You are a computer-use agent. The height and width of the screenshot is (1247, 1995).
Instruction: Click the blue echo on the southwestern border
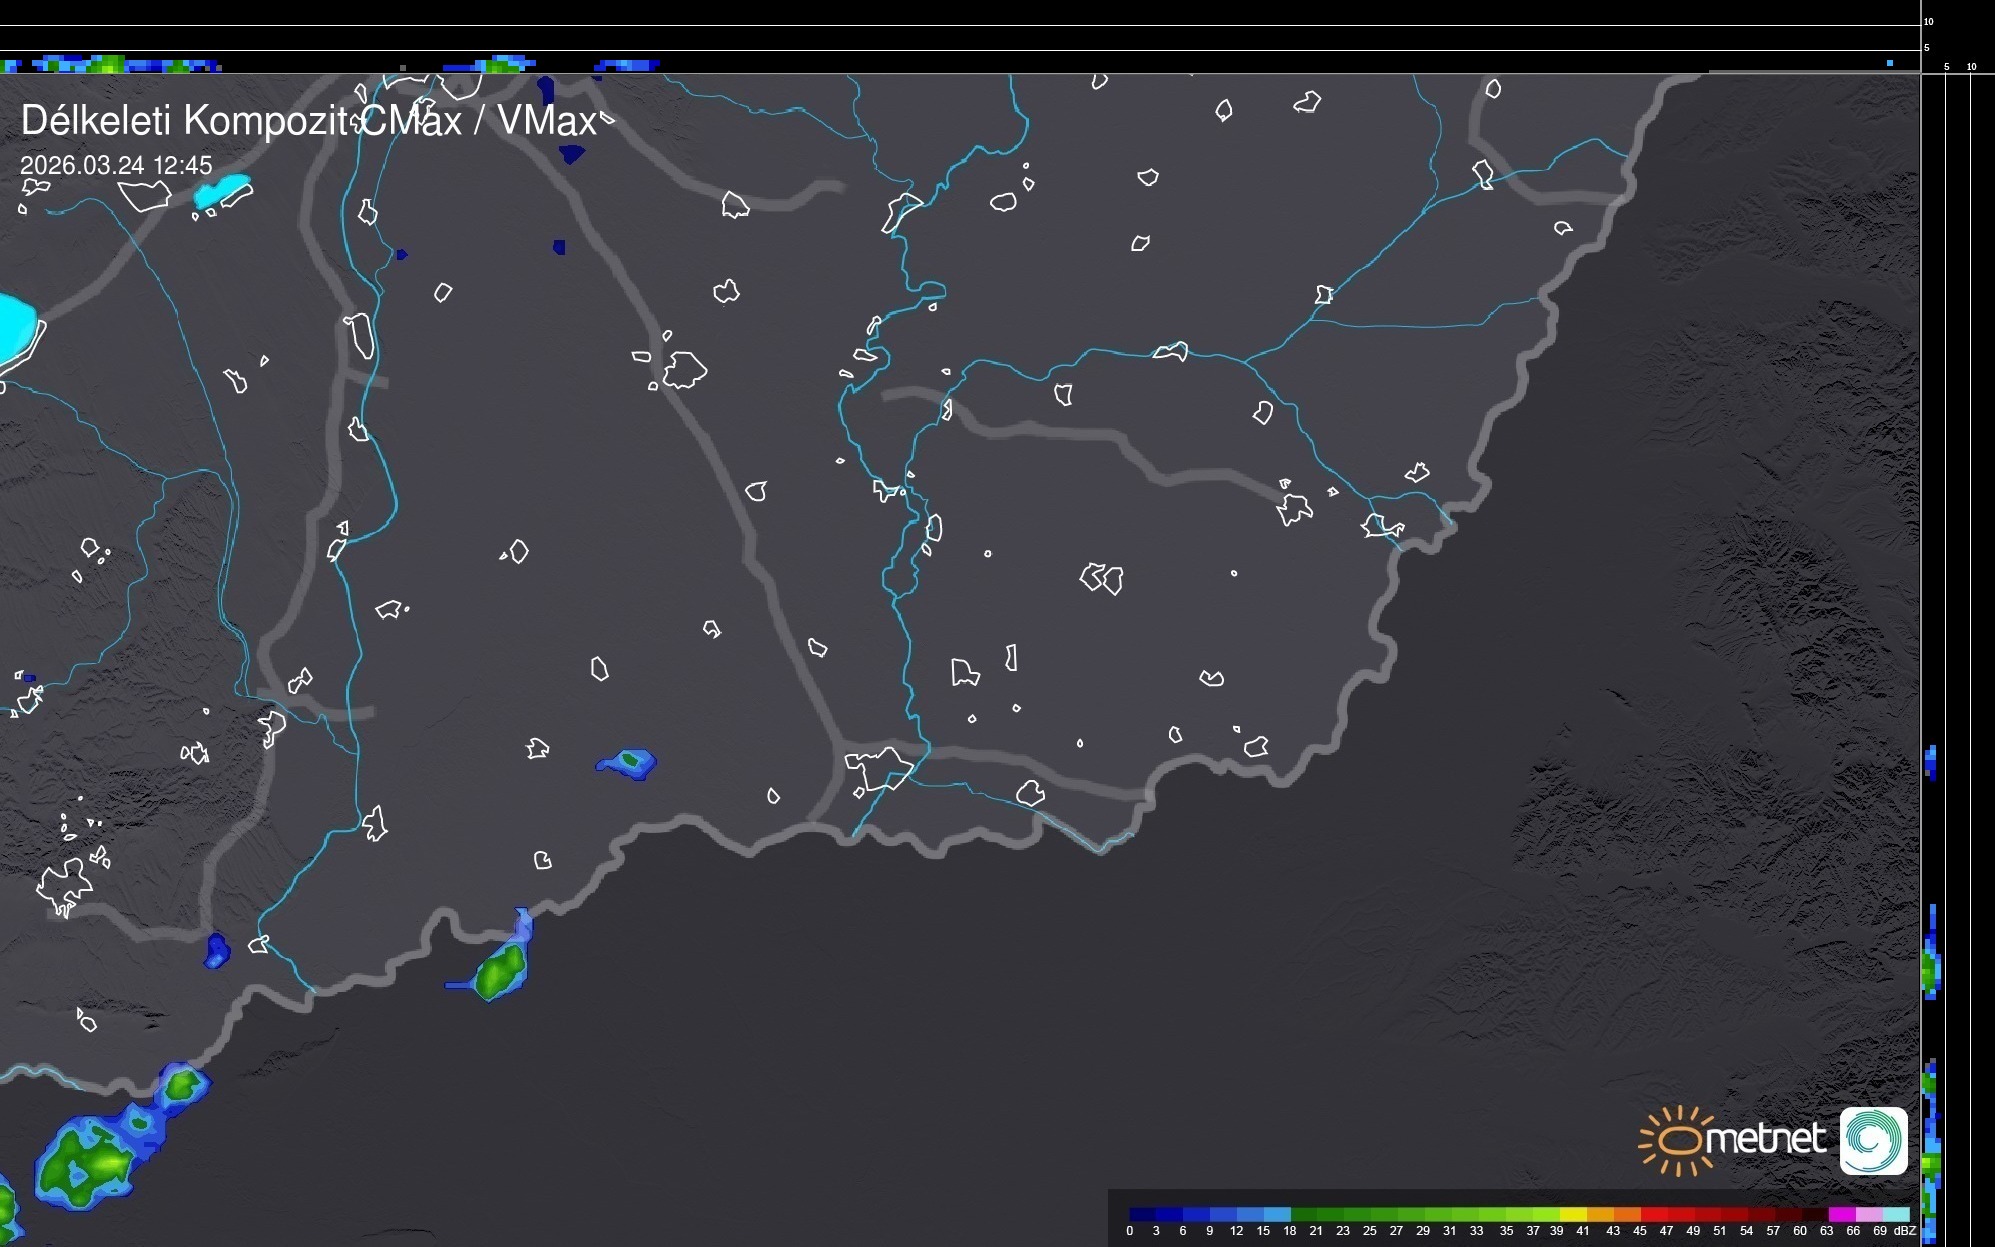point(216,950)
